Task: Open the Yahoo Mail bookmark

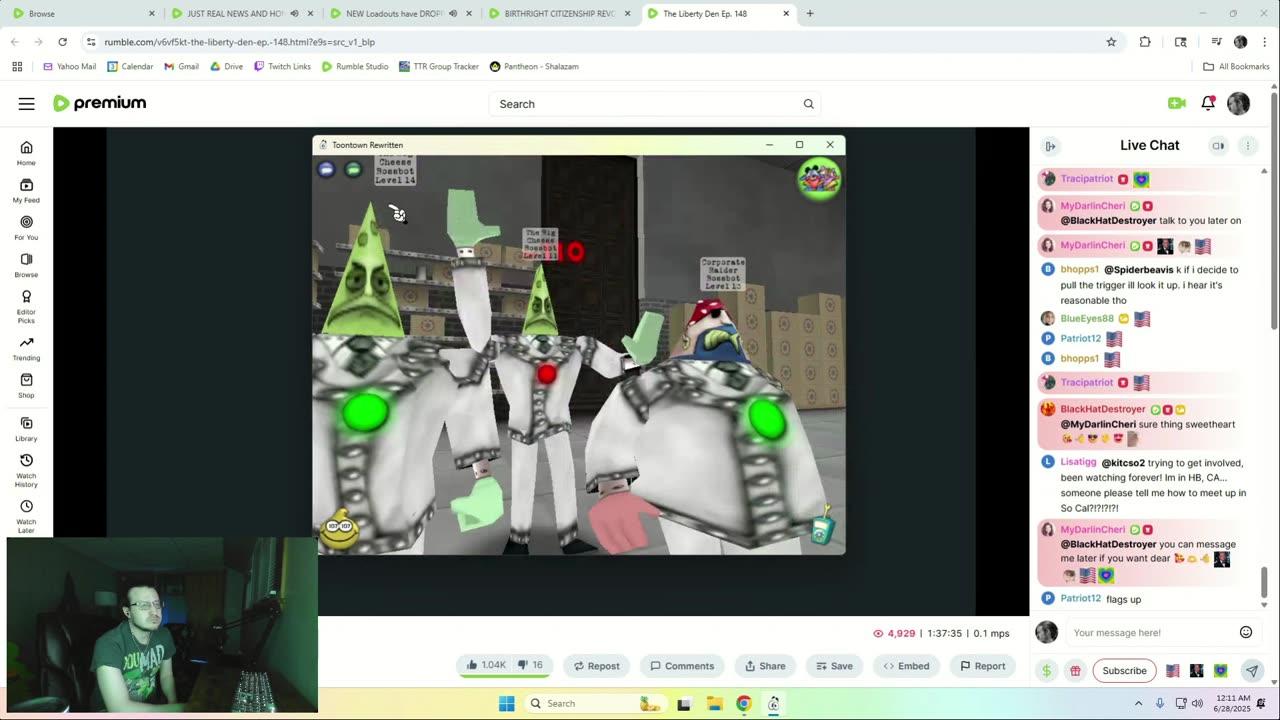Action: click(70, 67)
